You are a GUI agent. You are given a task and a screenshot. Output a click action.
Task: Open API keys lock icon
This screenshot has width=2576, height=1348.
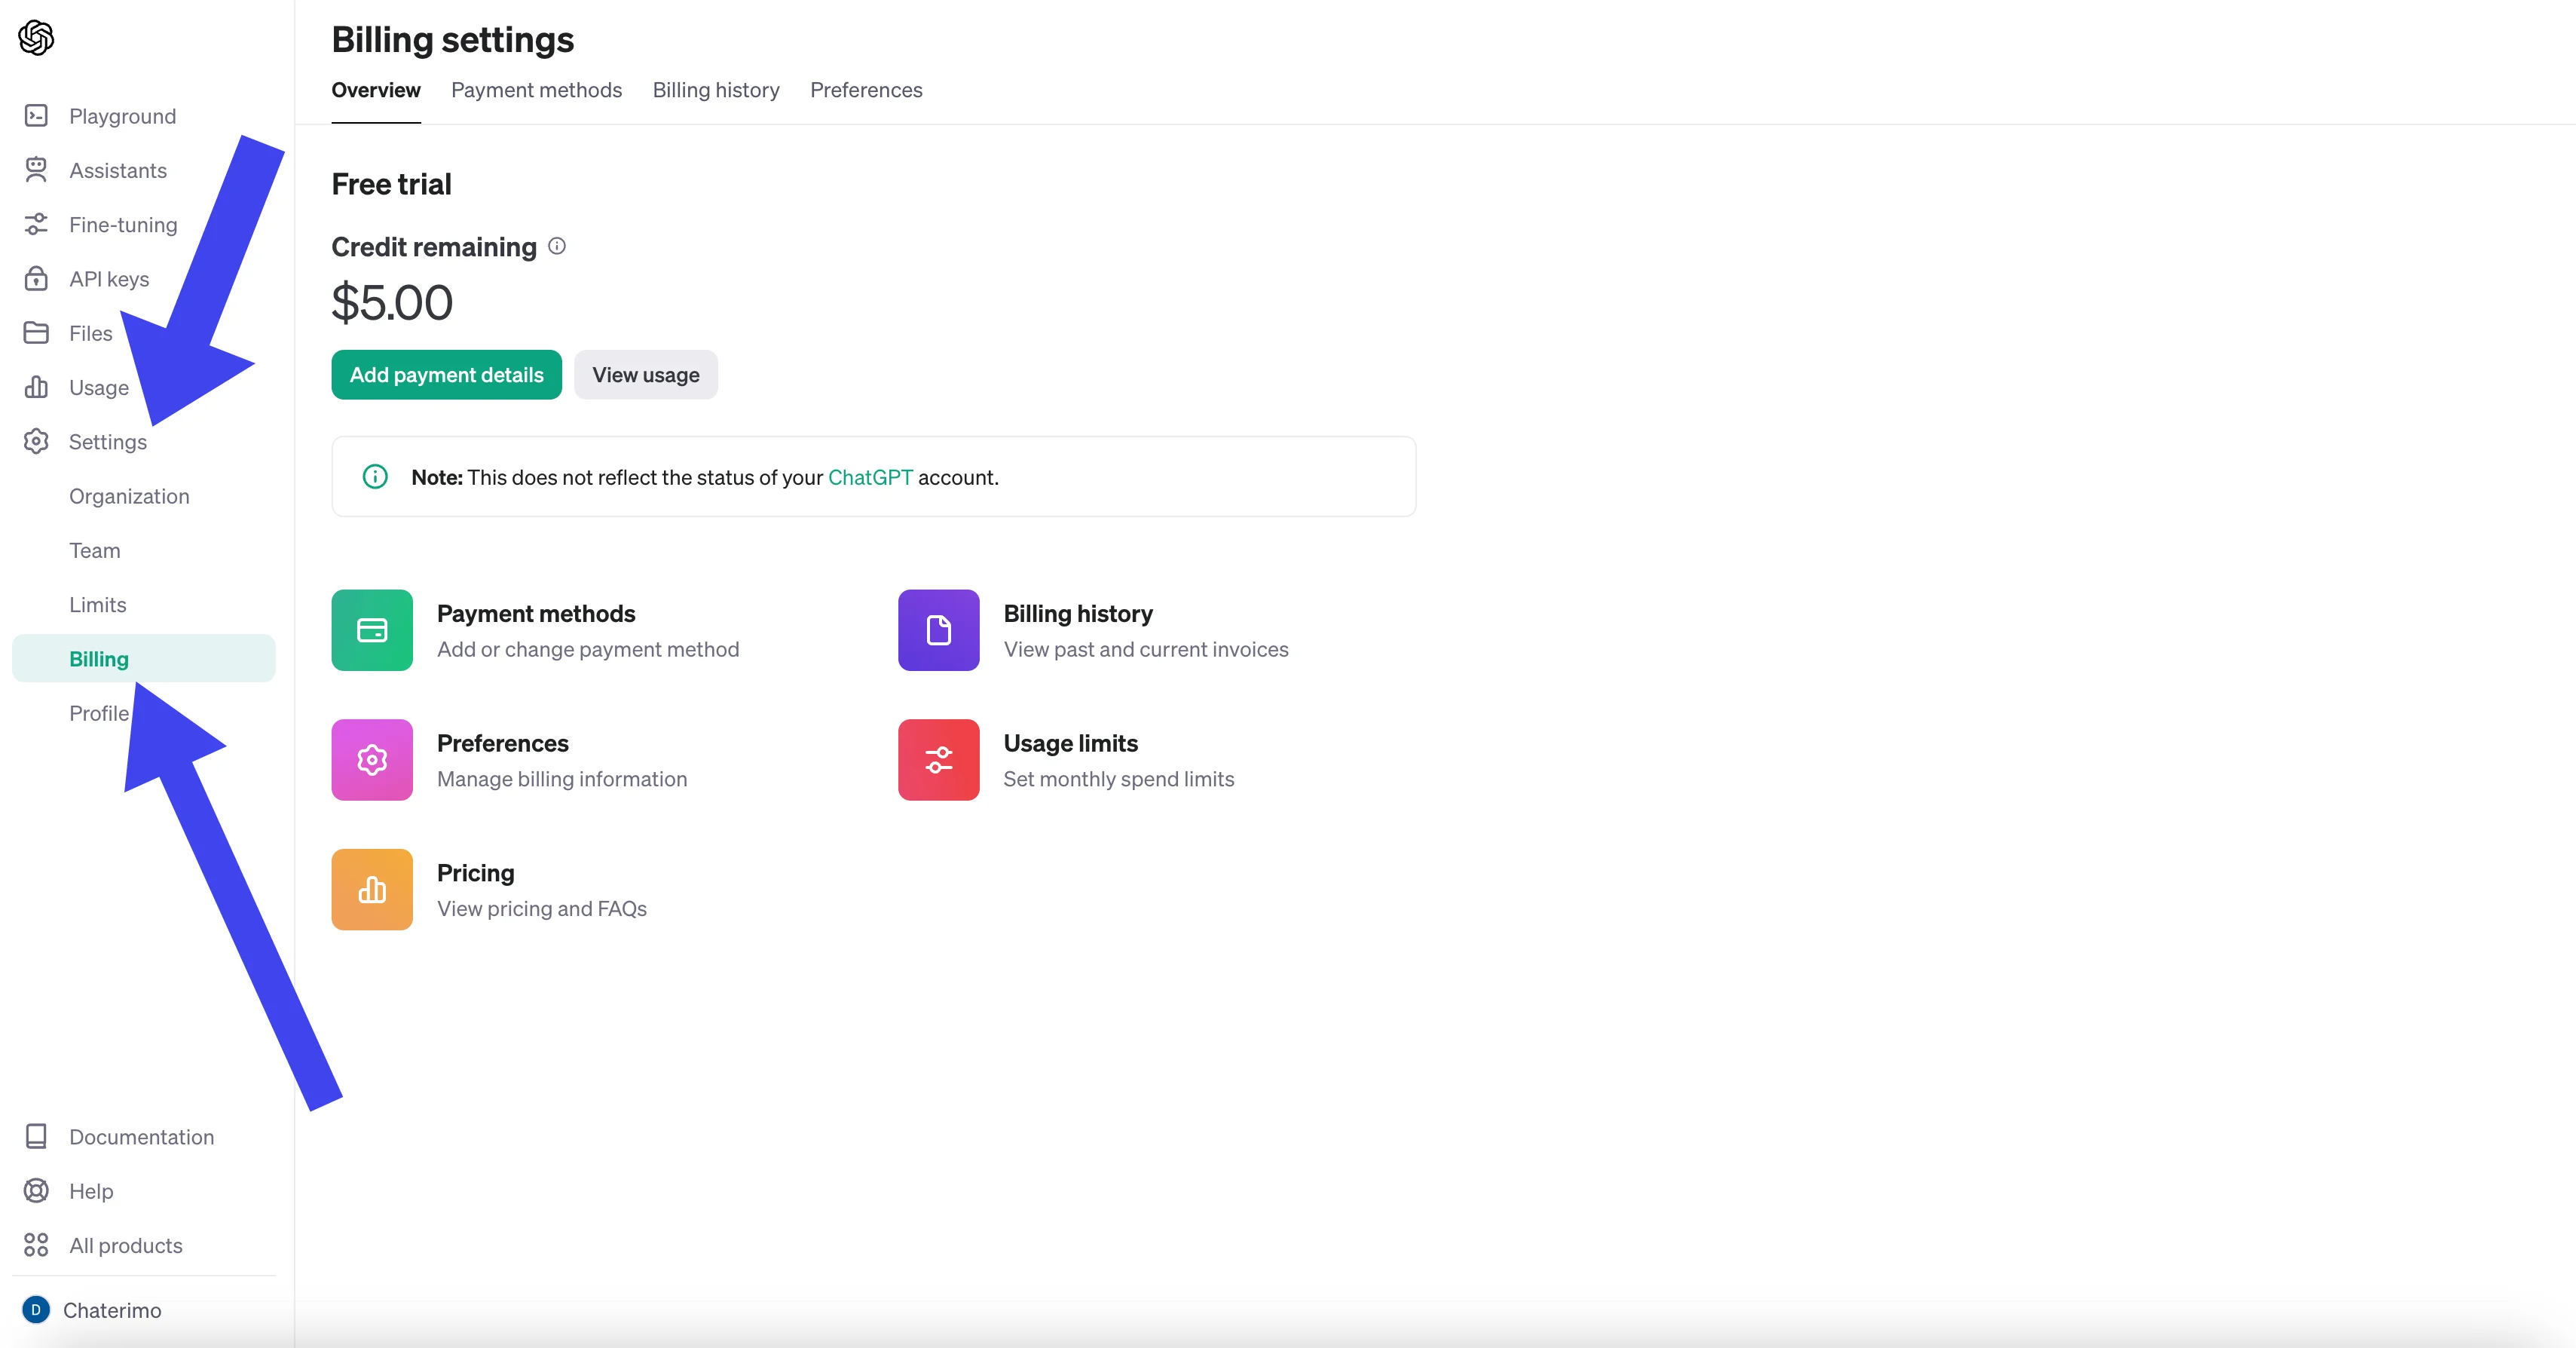pos(36,278)
